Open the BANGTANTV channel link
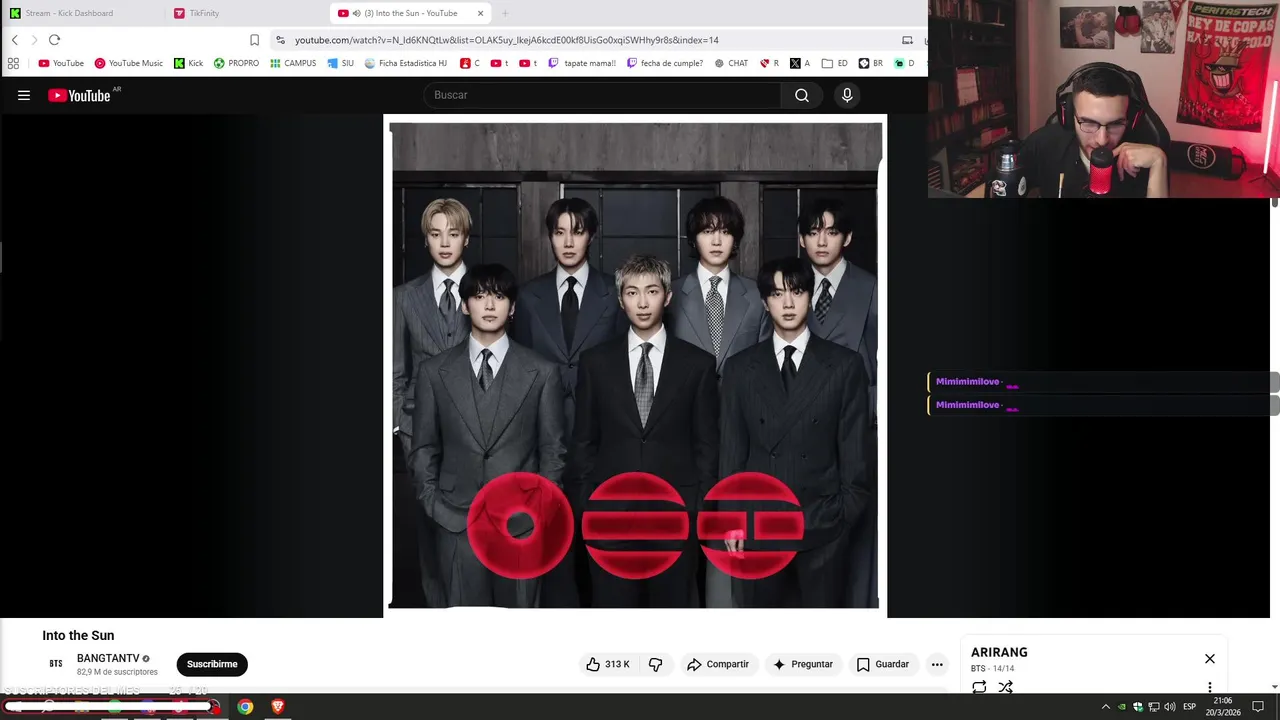This screenshot has height=720, width=1280. click(108, 658)
